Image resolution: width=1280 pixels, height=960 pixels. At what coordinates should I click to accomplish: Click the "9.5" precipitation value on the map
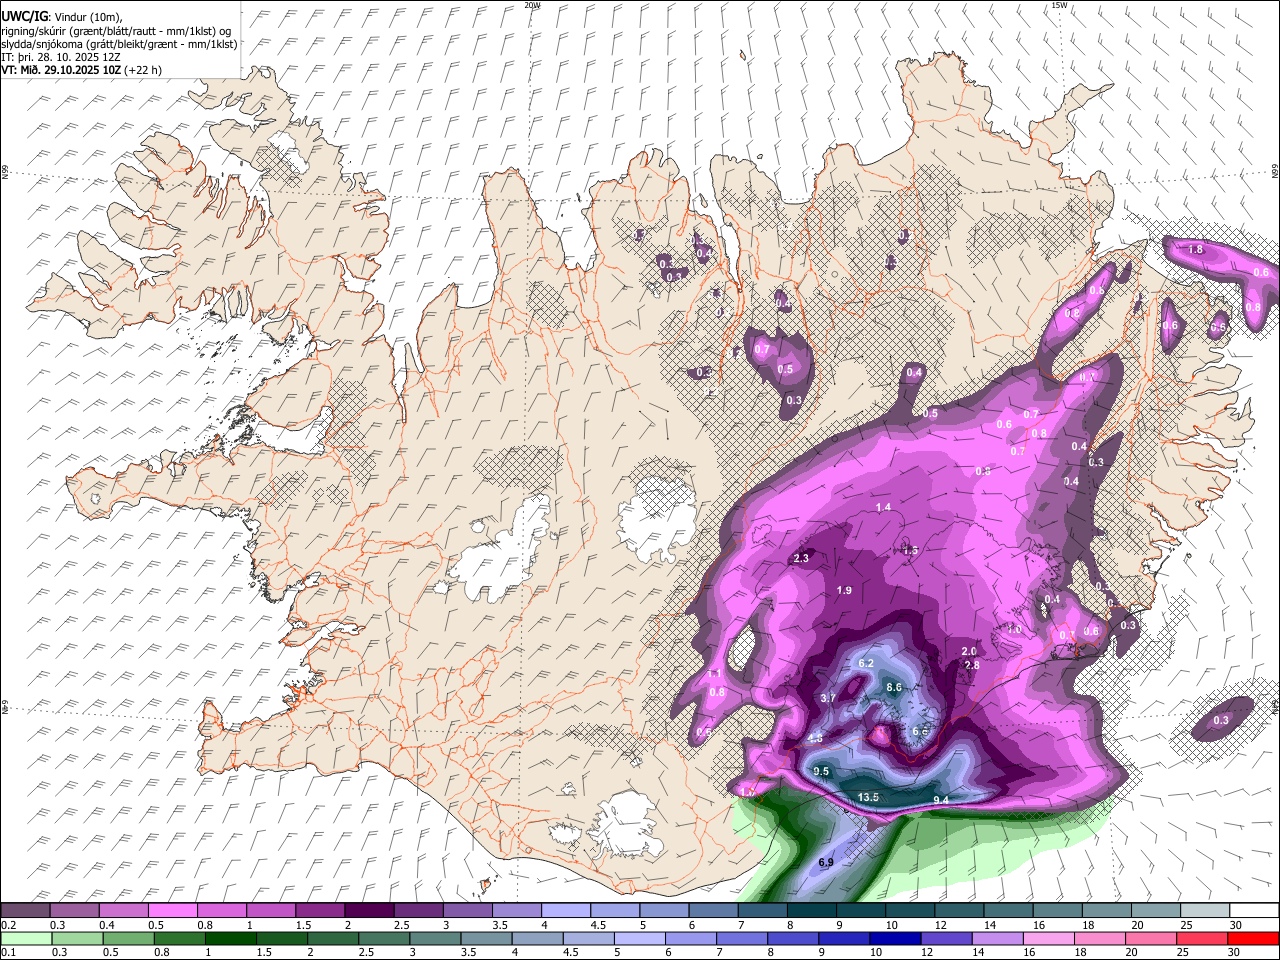coord(822,772)
